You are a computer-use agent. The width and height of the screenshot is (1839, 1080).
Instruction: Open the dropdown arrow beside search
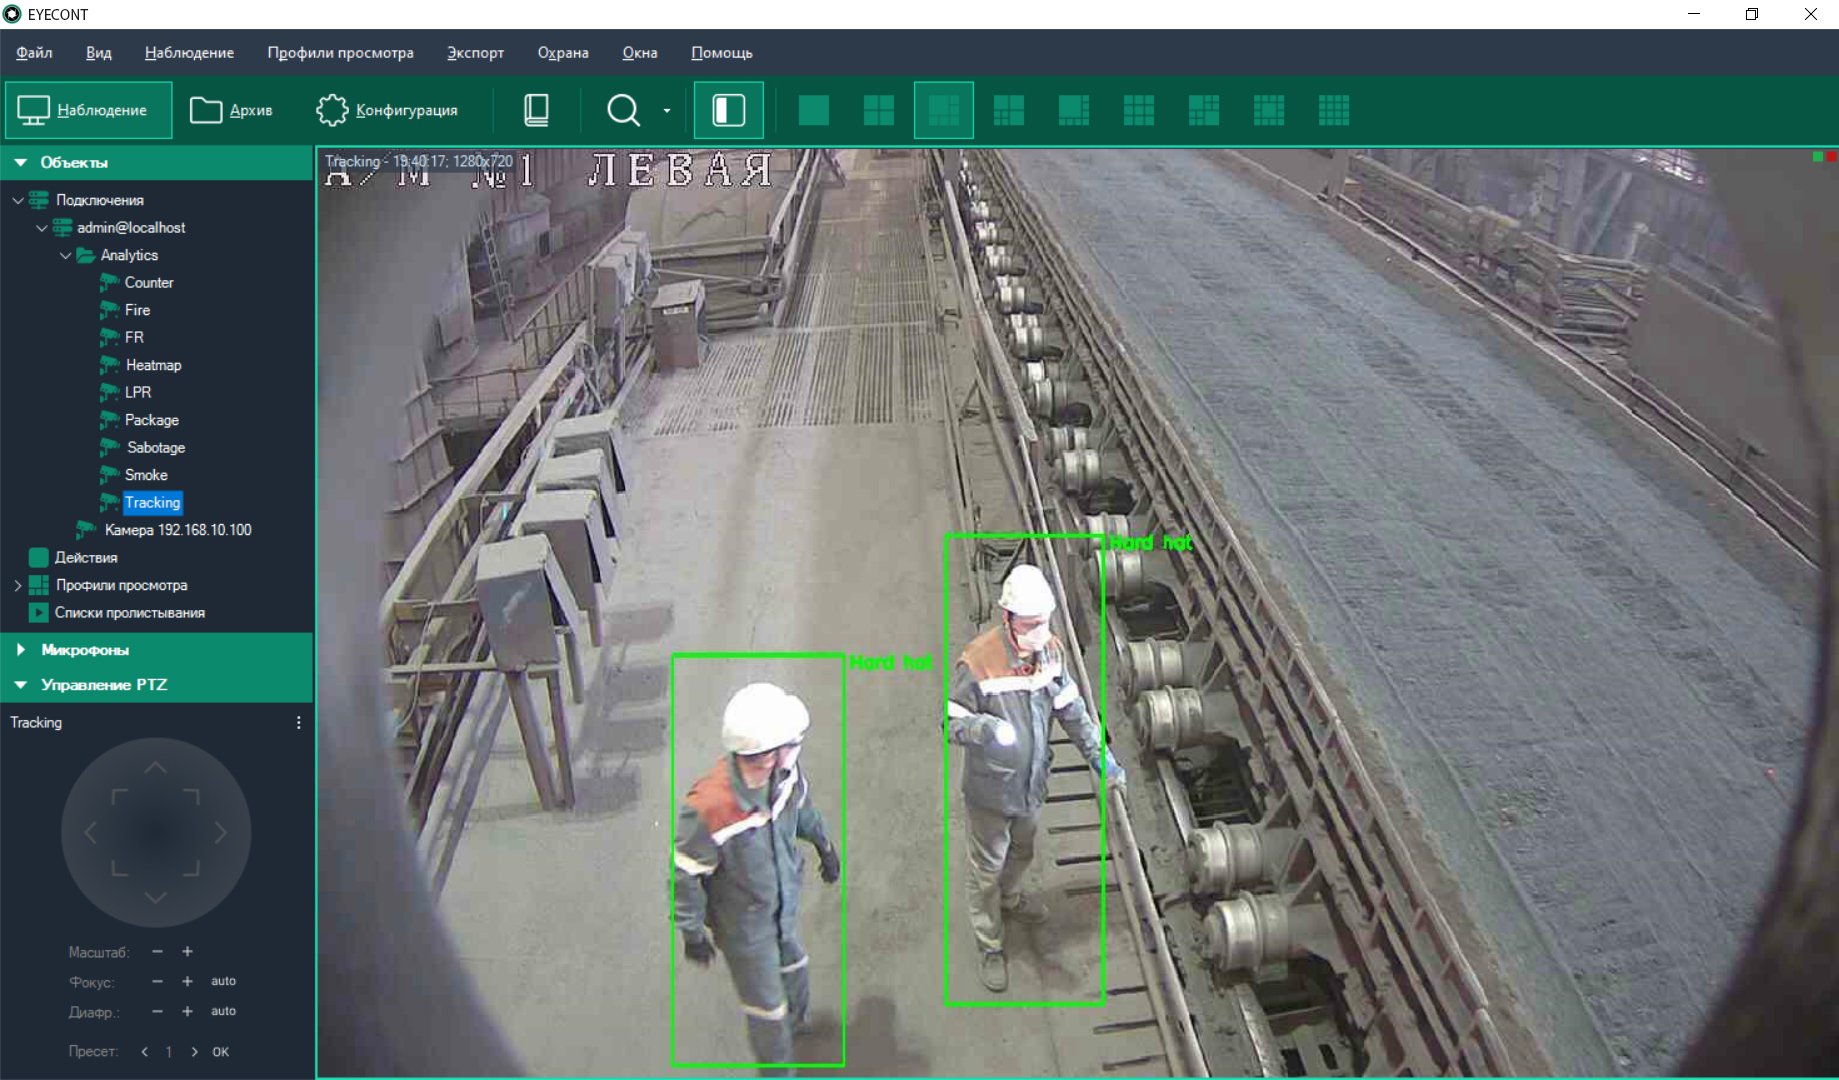coord(667,111)
